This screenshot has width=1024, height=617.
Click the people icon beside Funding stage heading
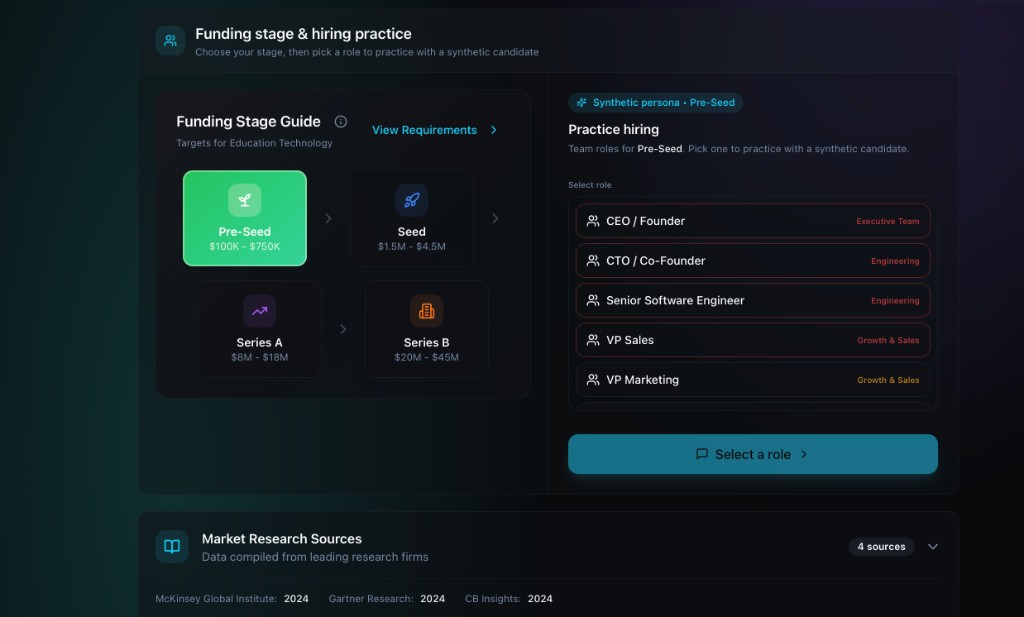(x=170, y=40)
